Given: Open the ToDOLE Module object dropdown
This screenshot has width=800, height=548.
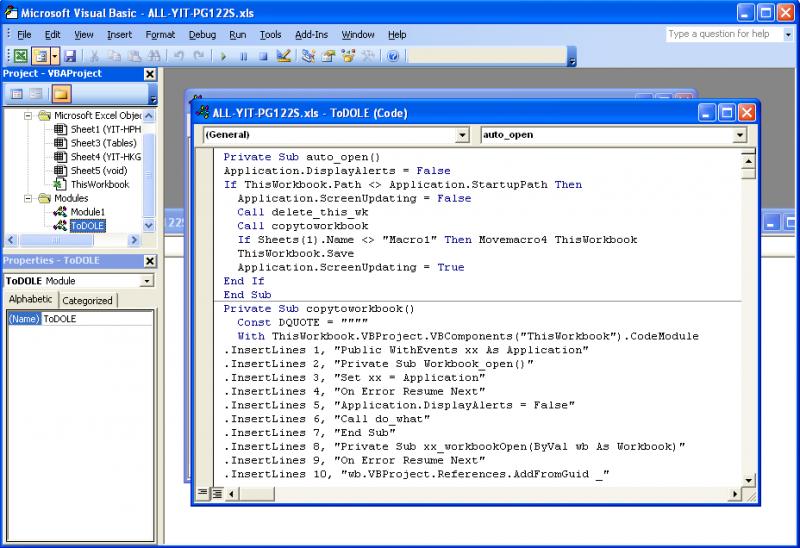Looking at the screenshot, I should tap(147, 281).
